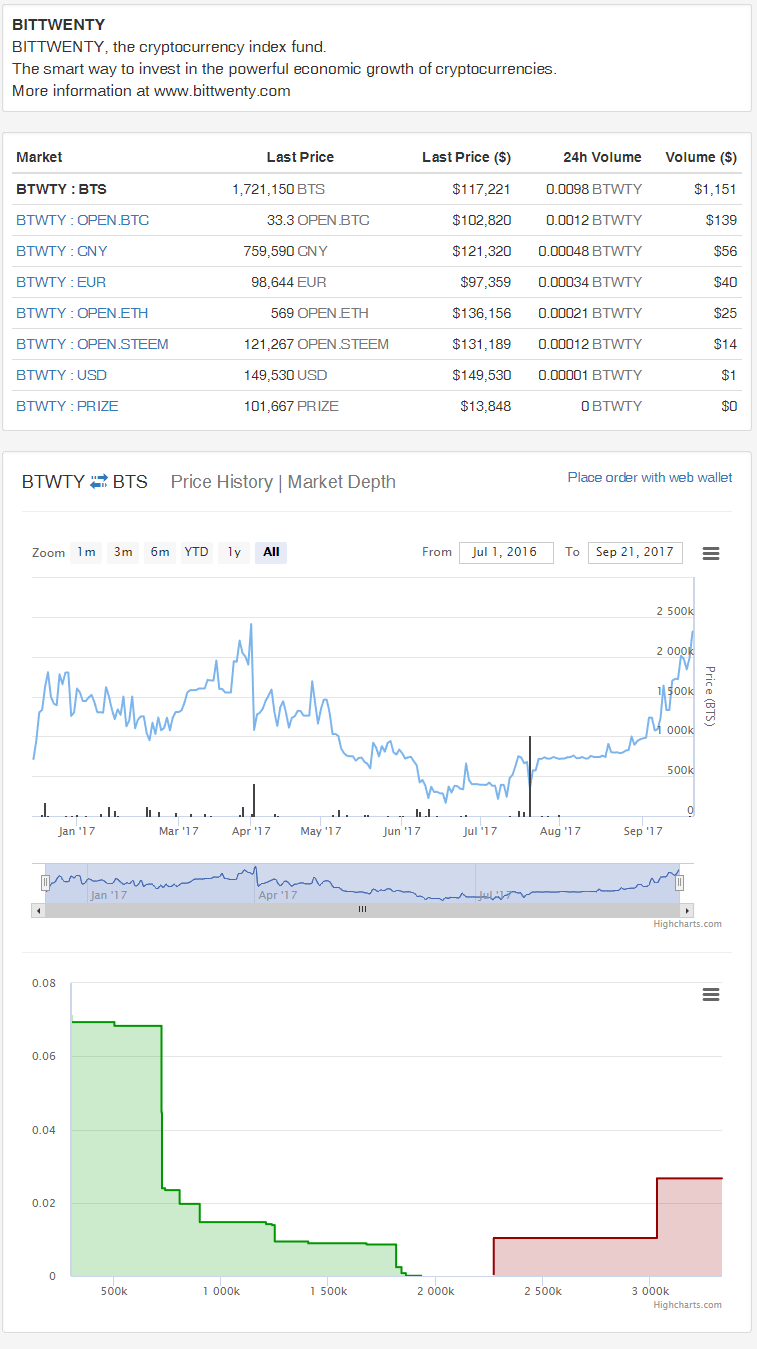Open the BTWTY : USD market
This screenshot has height=1349, width=757.
click(x=61, y=375)
